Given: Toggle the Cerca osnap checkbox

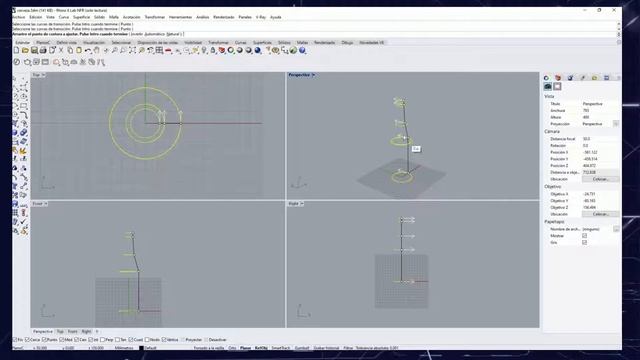Looking at the screenshot, I should [27, 340].
